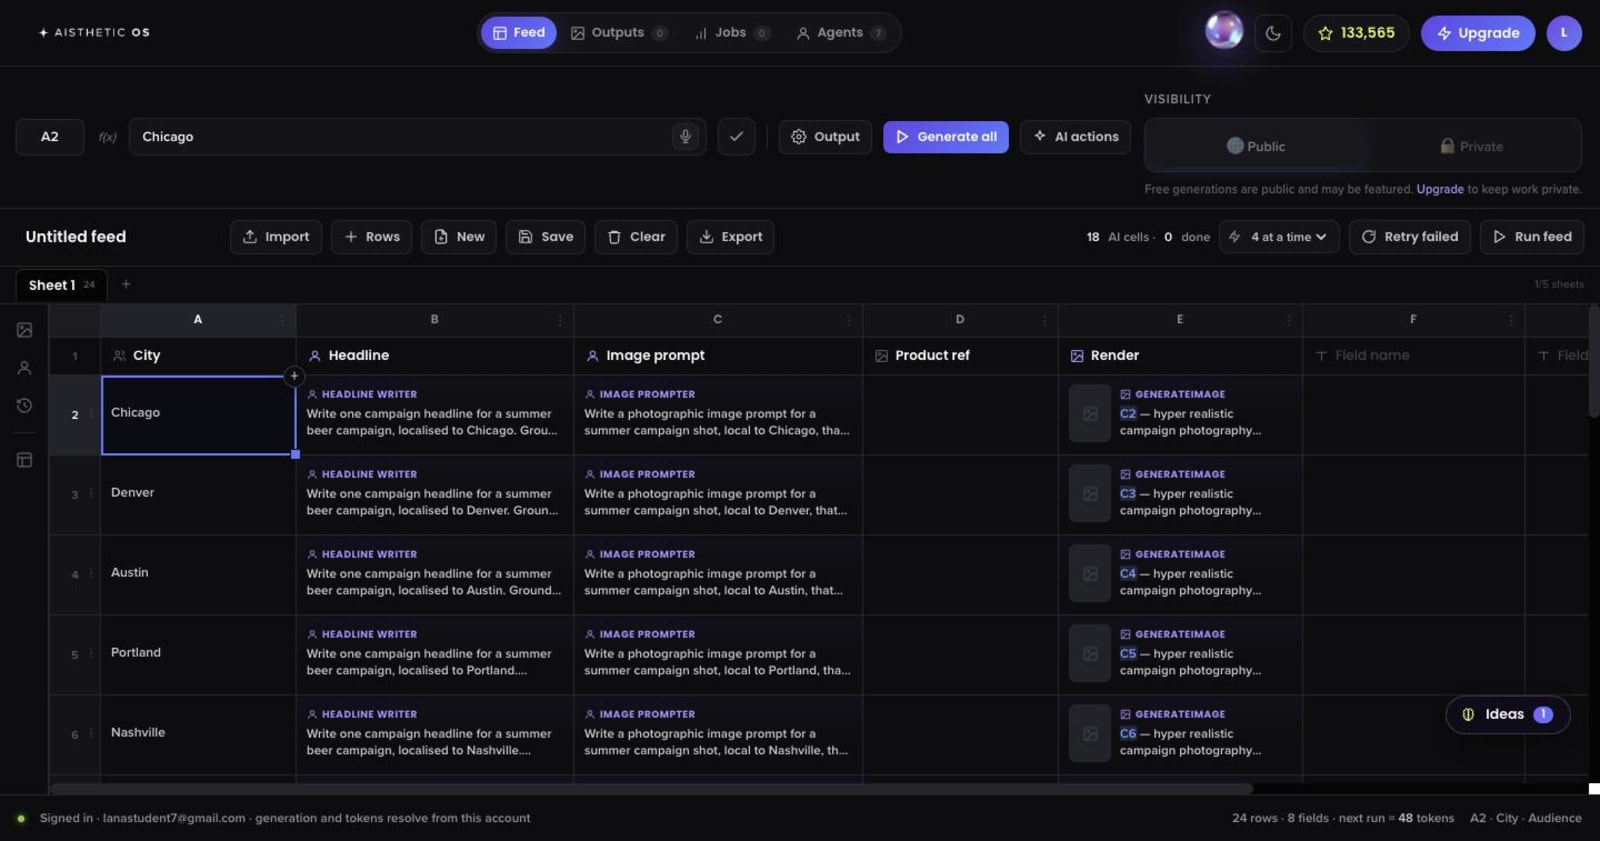
Task: Set visibility to Public
Action: (x=1256, y=146)
